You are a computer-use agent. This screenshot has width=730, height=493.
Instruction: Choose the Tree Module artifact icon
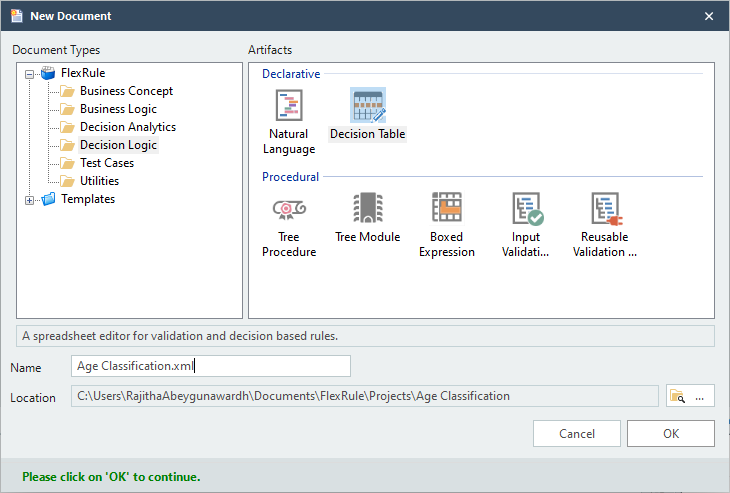(368, 208)
